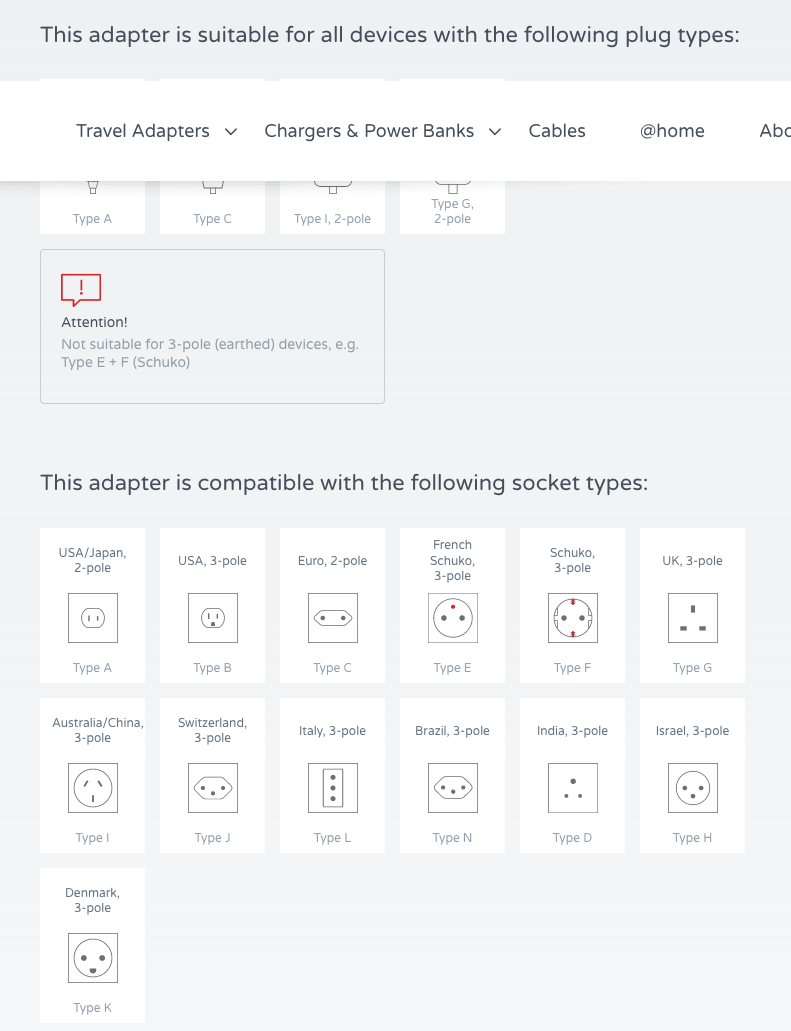Click the 'Attention!' heading text
Image resolution: width=791 pixels, height=1031 pixels.
[95, 322]
